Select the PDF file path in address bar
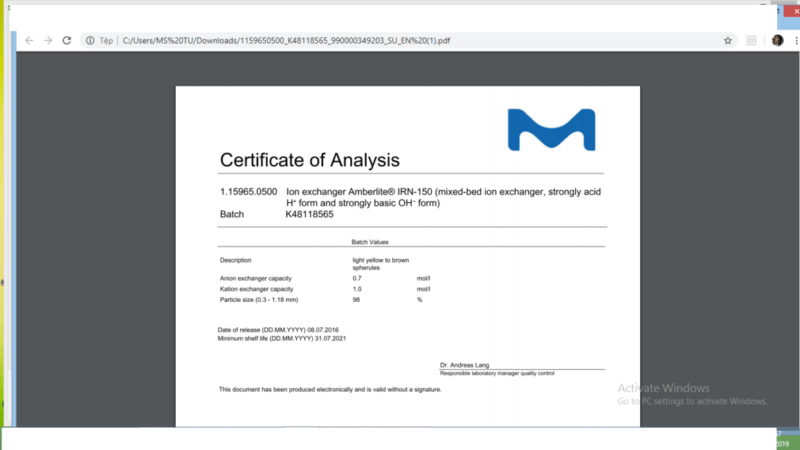The width and height of the screenshot is (800, 450). [x=286, y=40]
